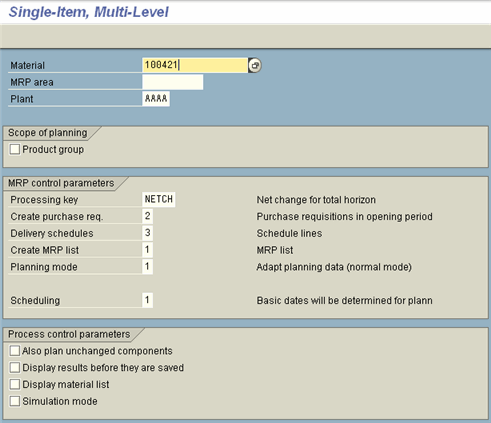This screenshot has width=491, height=423.
Task: Select the Create MRP list value field
Action: [148, 250]
